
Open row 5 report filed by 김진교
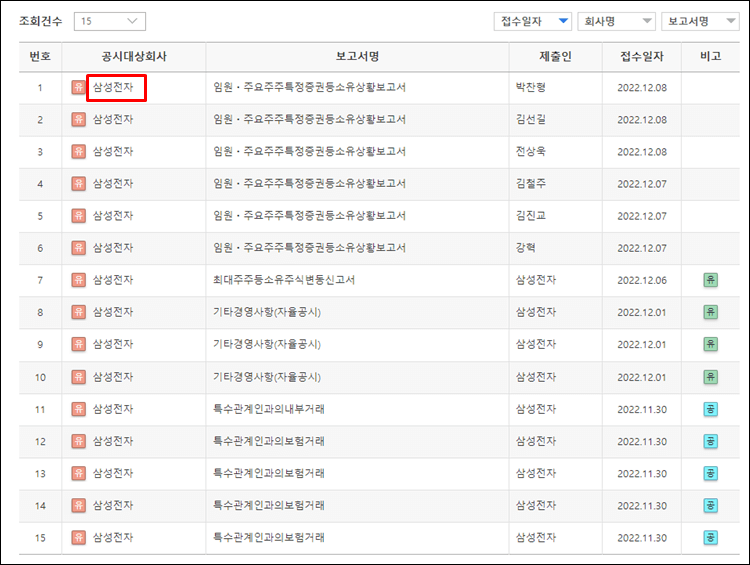tap(309, 215)
